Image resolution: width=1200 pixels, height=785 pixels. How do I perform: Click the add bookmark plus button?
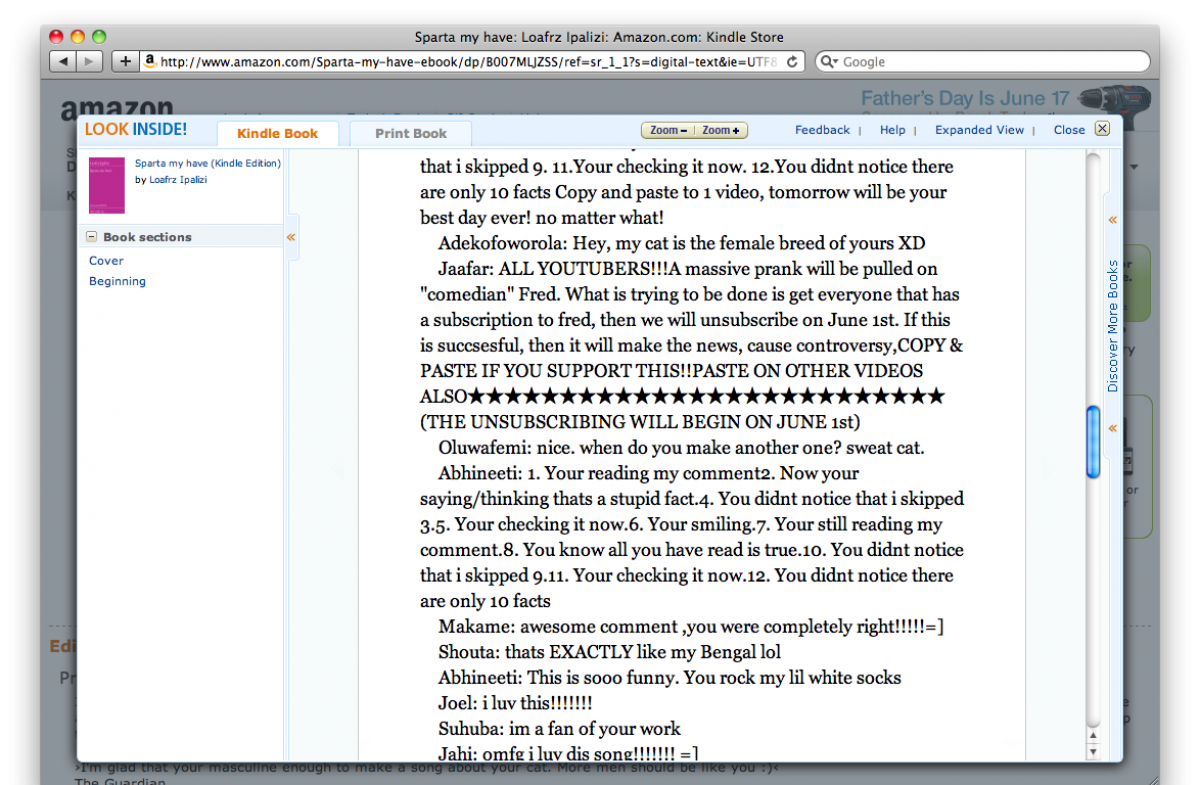point(125,61)
